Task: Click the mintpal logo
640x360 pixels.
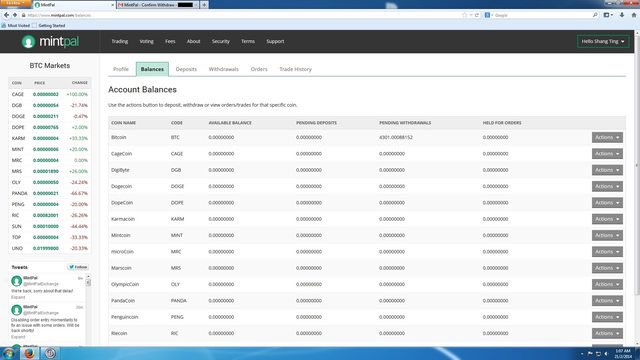Action: [50, 41]
